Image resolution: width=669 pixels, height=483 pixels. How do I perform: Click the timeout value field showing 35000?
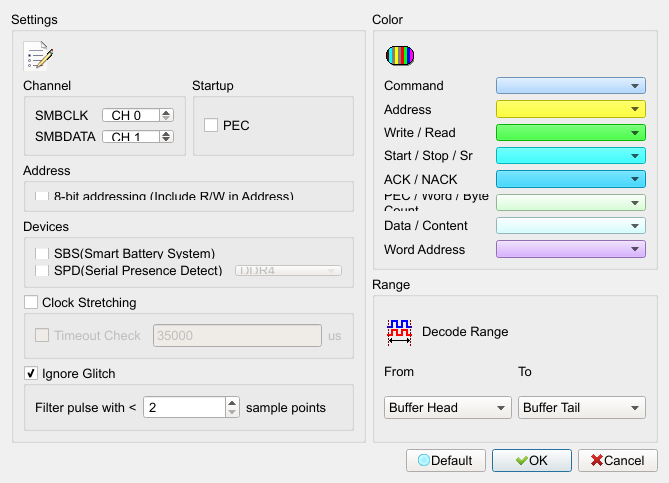[237, 335]
